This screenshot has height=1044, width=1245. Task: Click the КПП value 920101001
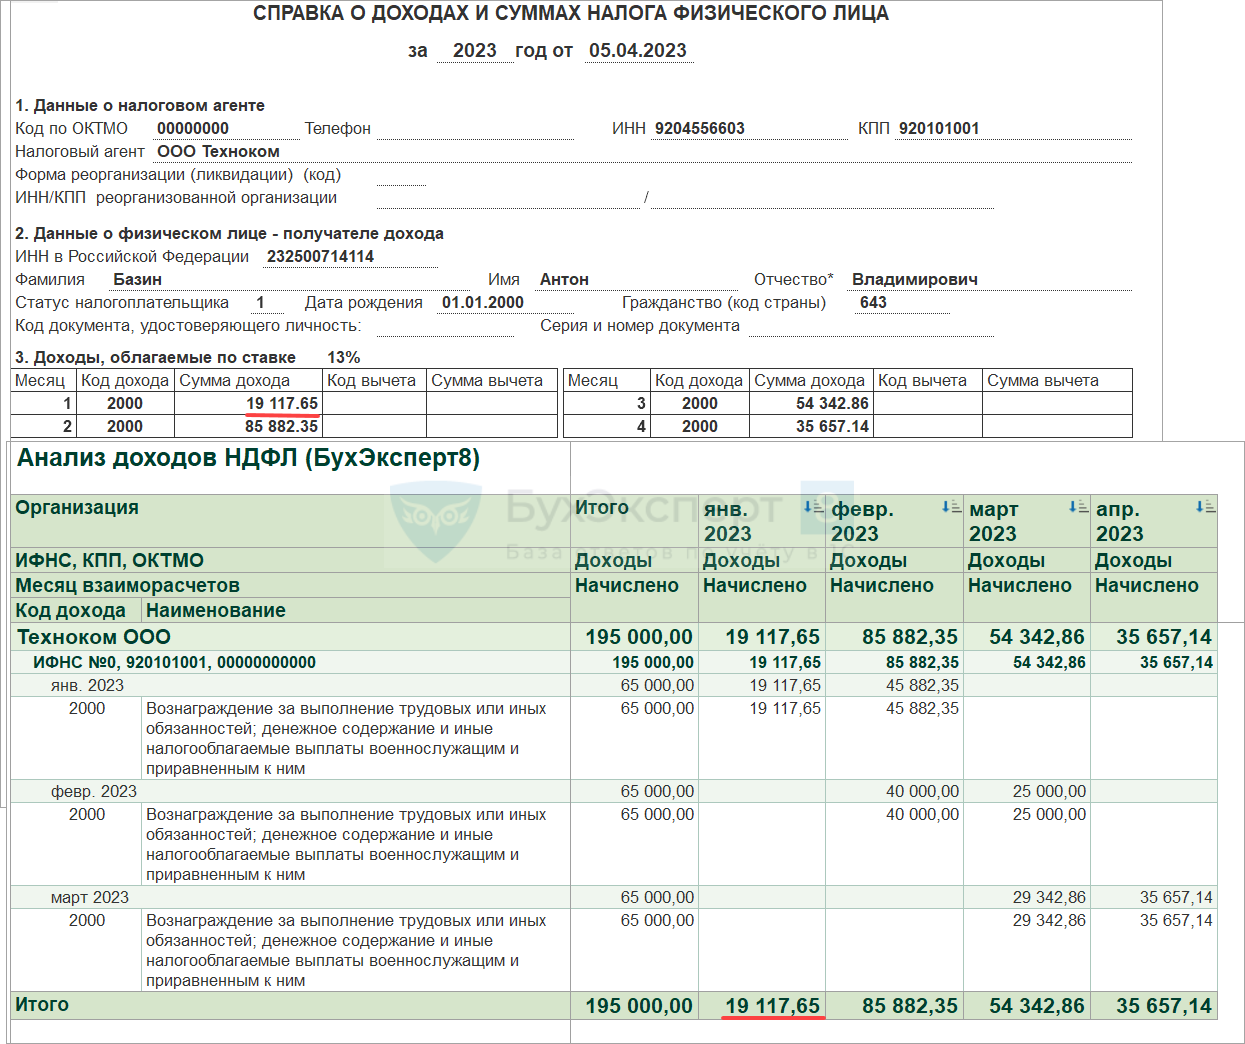[x=939, y=128]
